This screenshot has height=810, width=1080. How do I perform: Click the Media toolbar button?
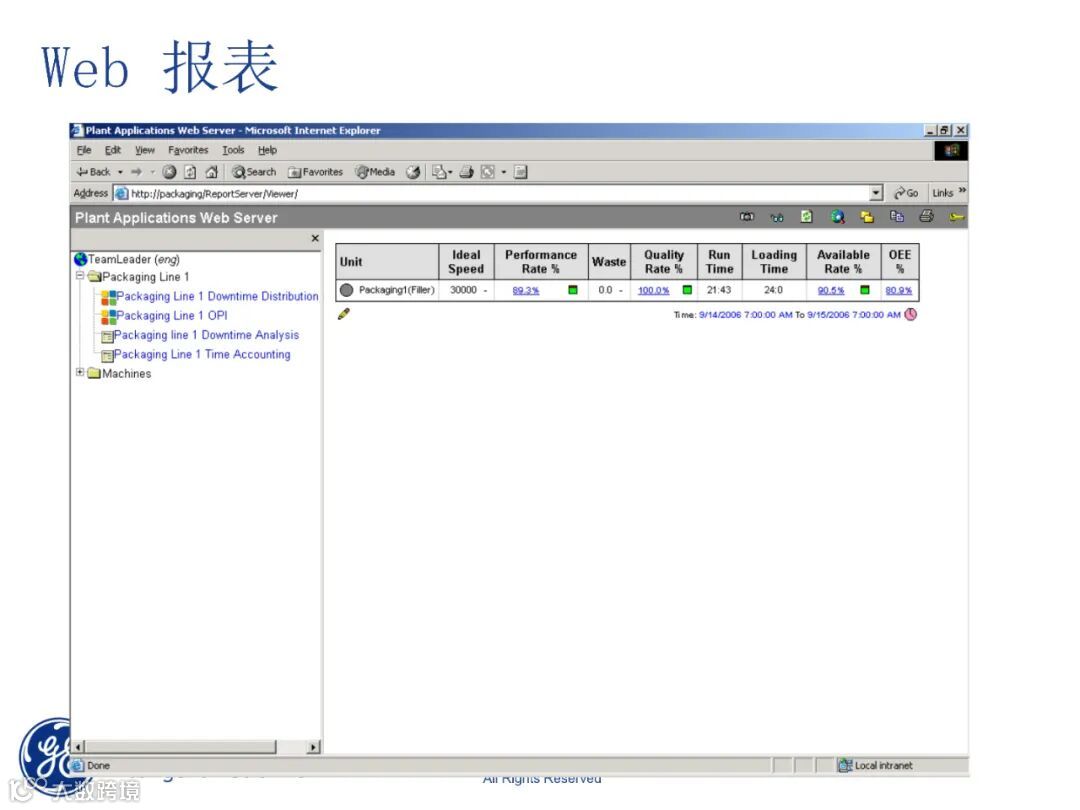tap(375, 172)
